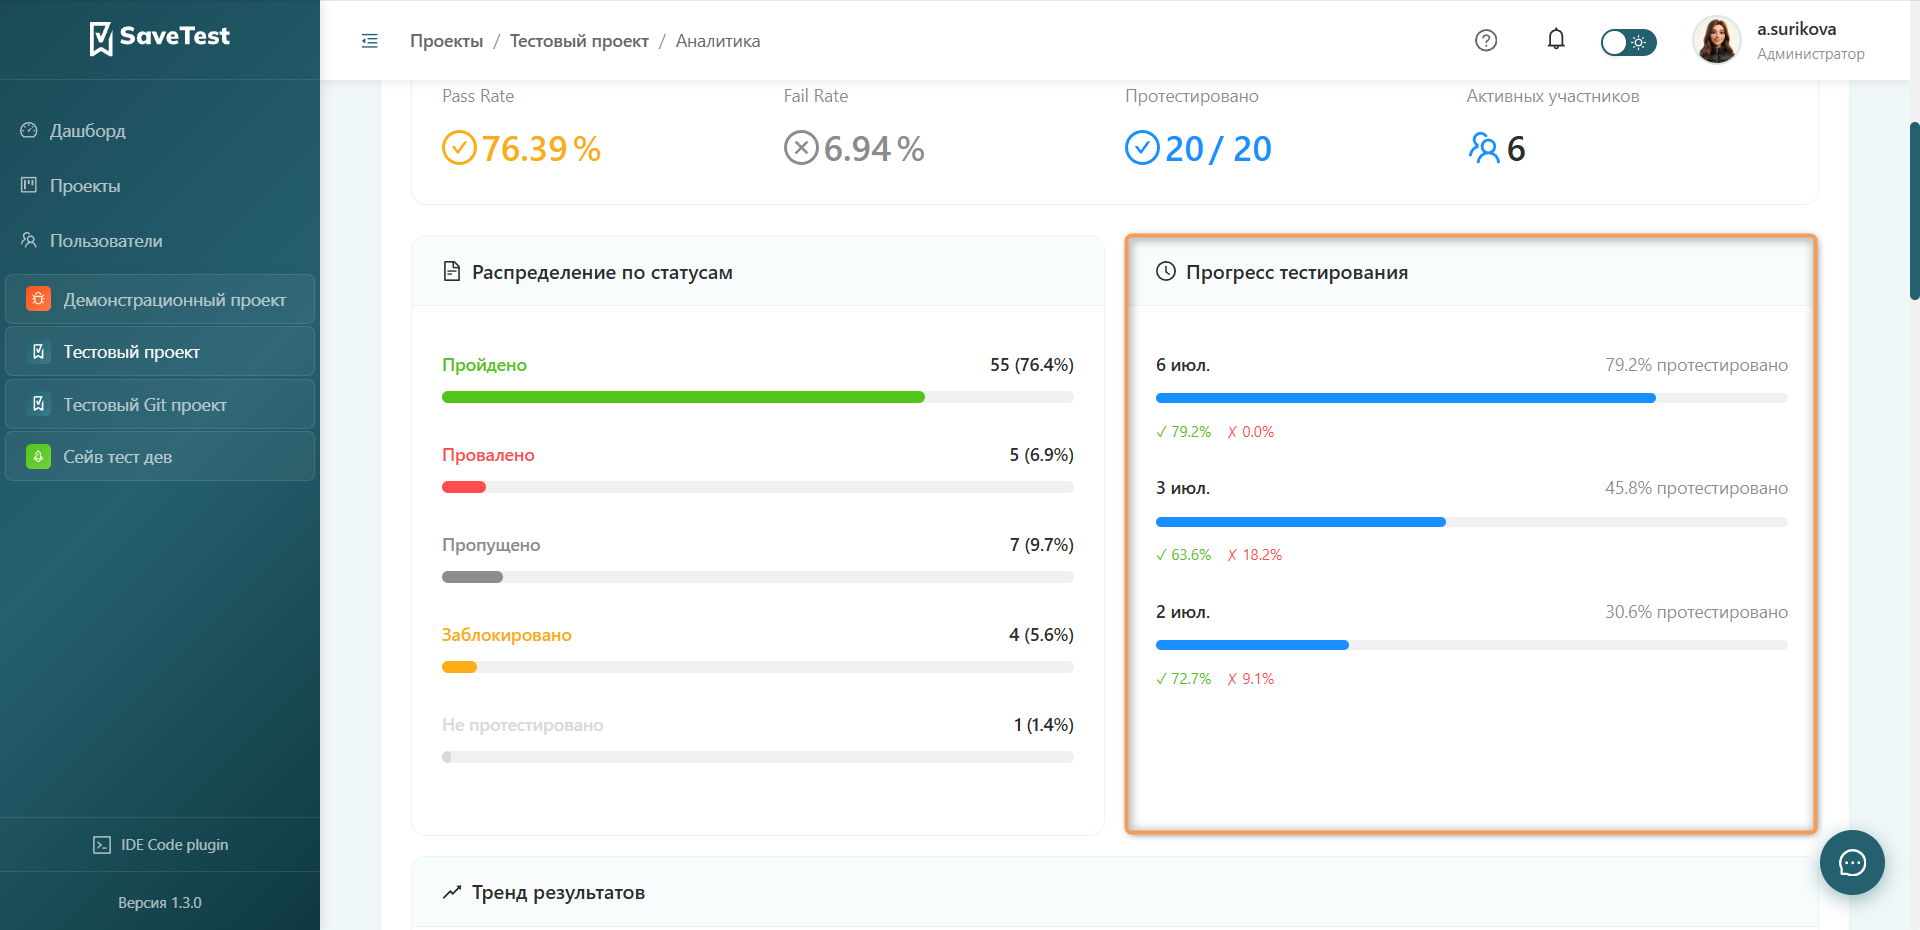1920x930 pixels.
Task: Click Версия 1.3.0 label
Action: click(x=160, y=903)
